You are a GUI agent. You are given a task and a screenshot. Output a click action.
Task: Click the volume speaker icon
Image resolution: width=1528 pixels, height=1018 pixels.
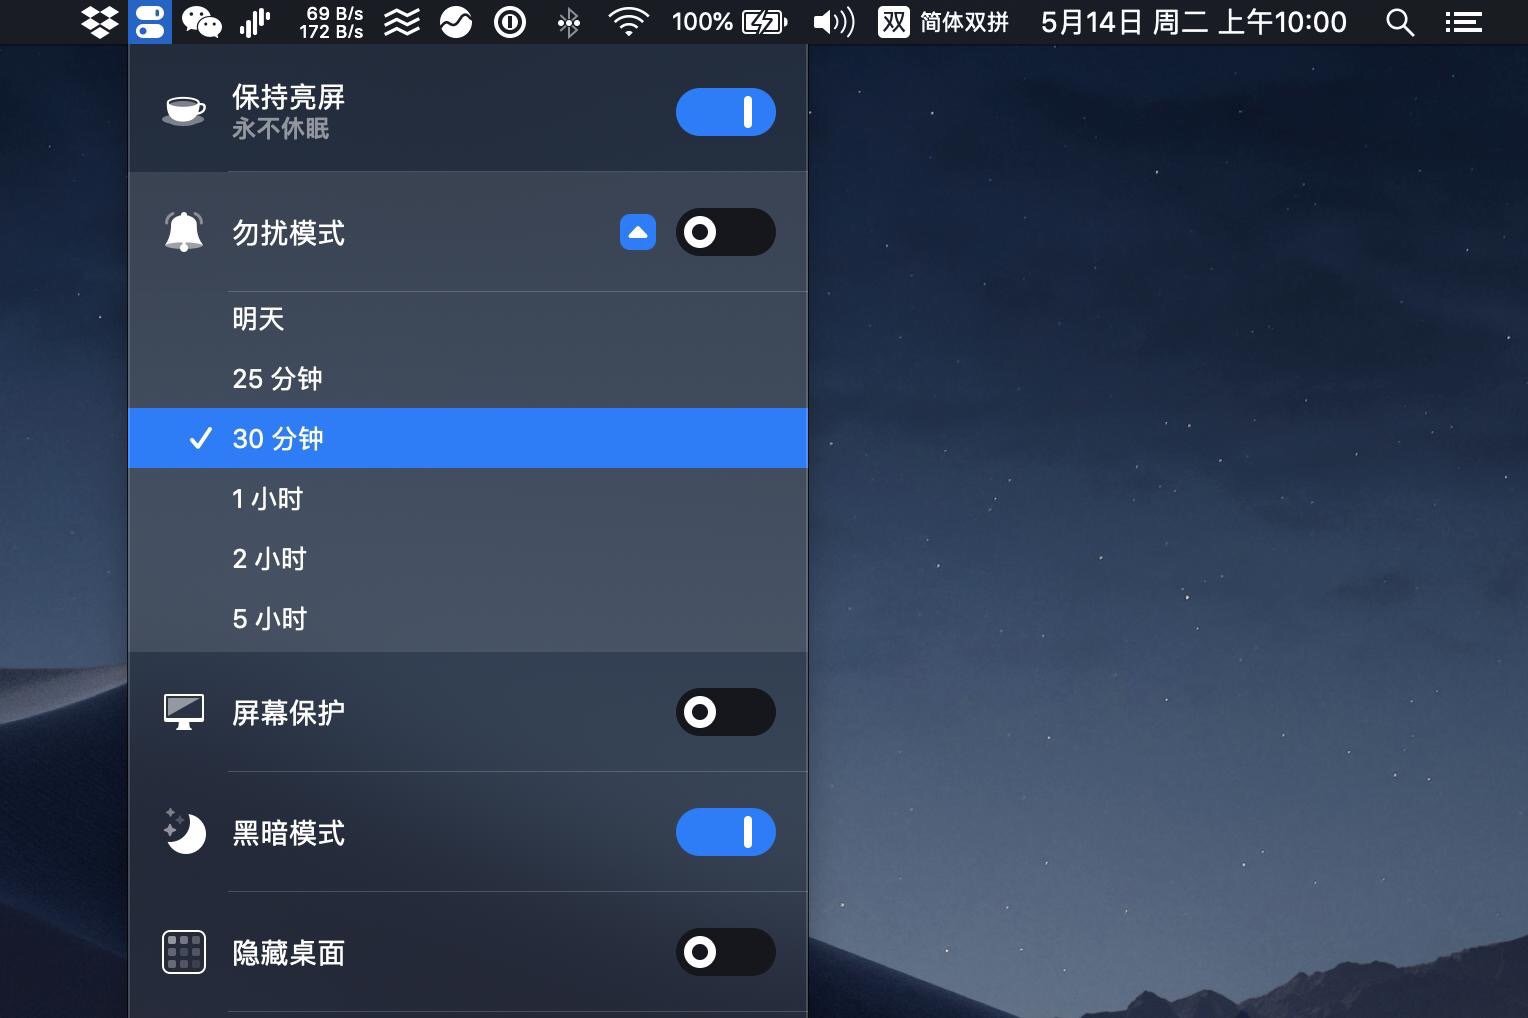tap(833, 22)
